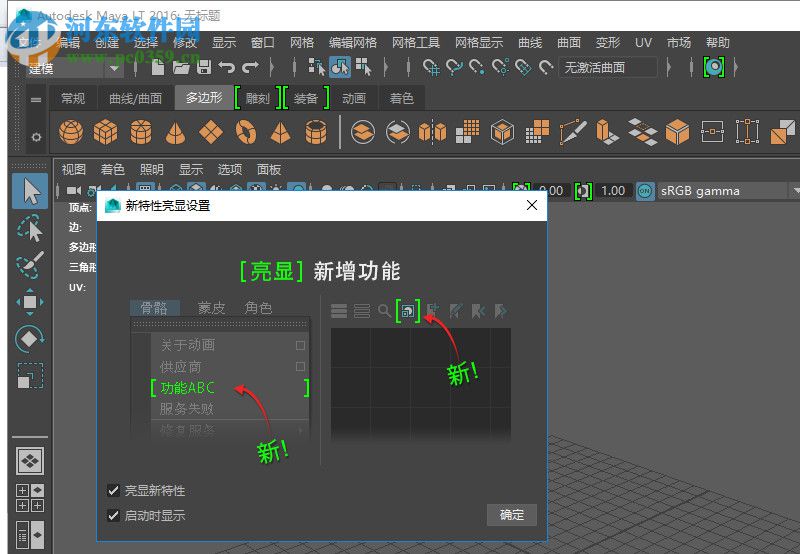
Task: Click the Multi-Cut knife tool icon
Action: point(572,132)
